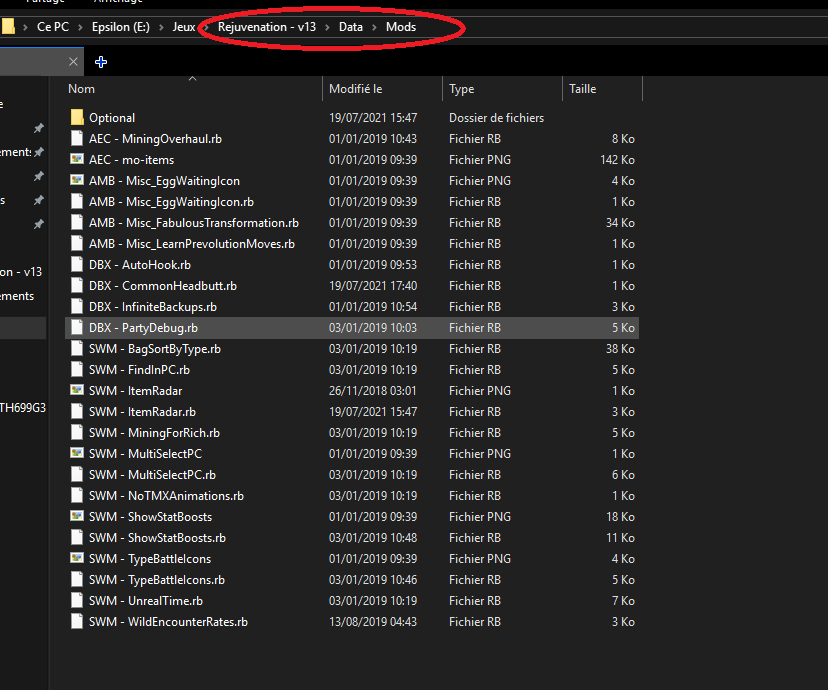Expand the chevron after Epsilon (E:)
Viewport: 828px width, 690px height.
[x=161, y=27]
